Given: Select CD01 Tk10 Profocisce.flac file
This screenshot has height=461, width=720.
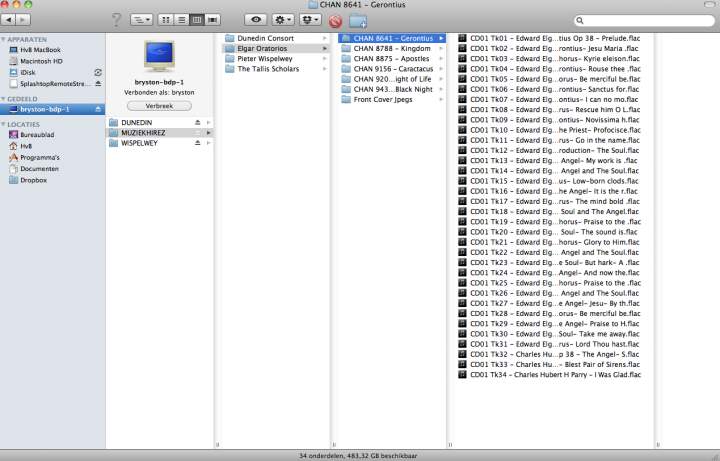Looking at the screenshot, I should pos(554,130).
